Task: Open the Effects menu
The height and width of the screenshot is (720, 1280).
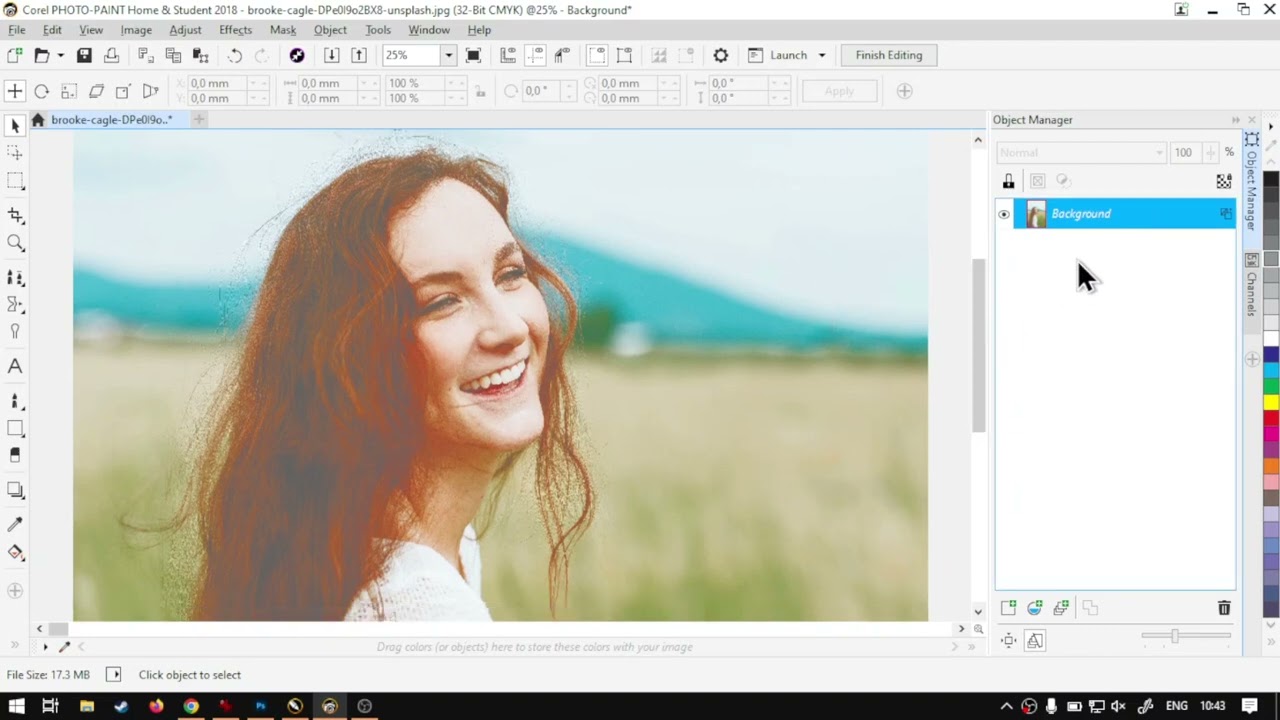Action: pyautogui.click(x=236, y=30)
